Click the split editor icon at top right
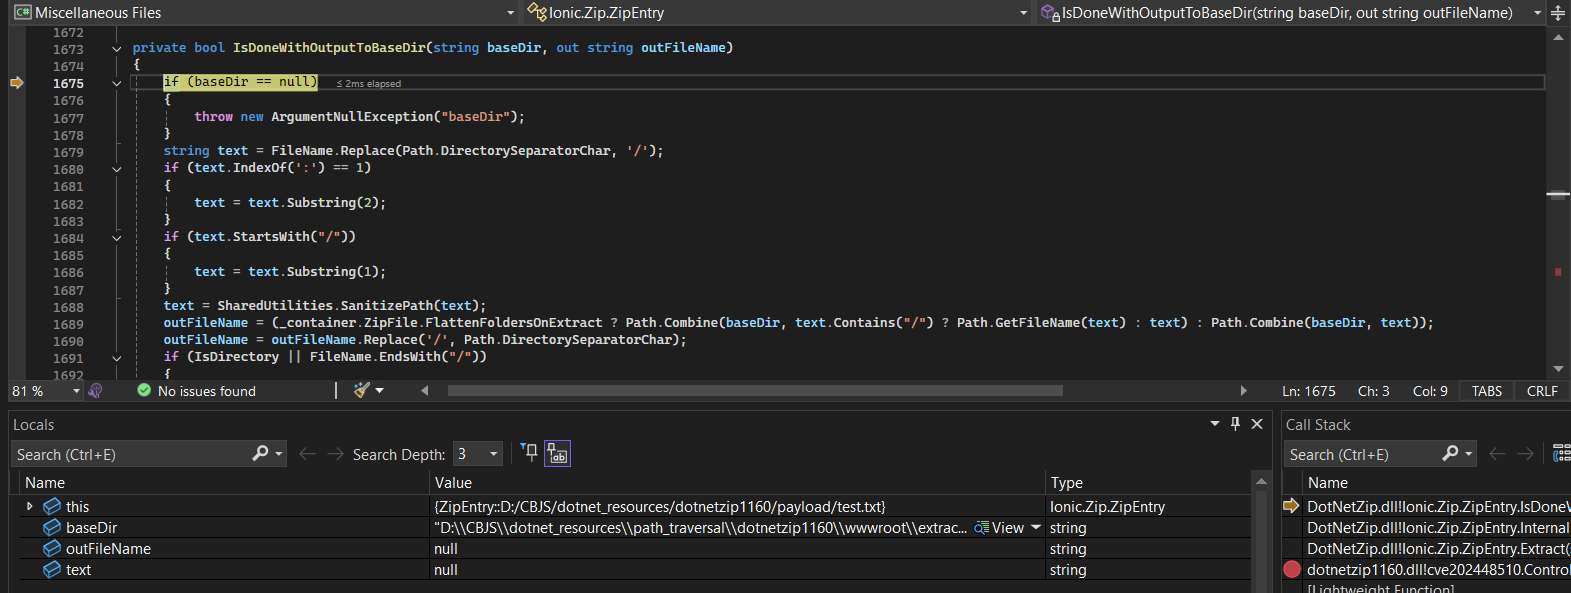 pyautogui.click(x=1557, y=13)
